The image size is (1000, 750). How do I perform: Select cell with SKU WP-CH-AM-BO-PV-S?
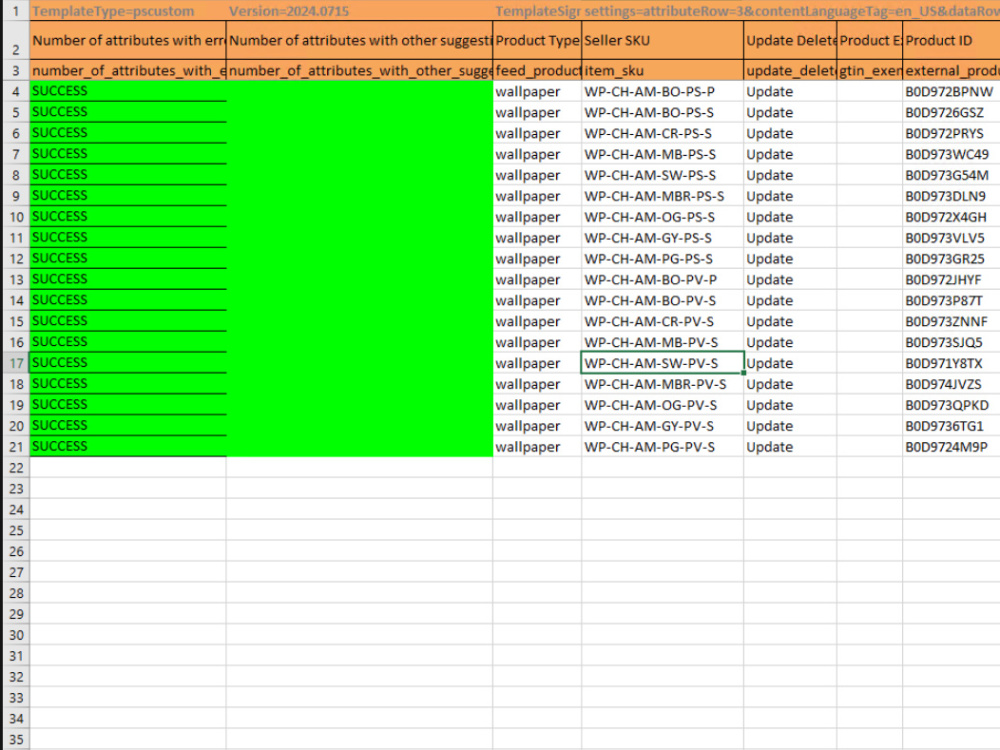coord(662,300)
